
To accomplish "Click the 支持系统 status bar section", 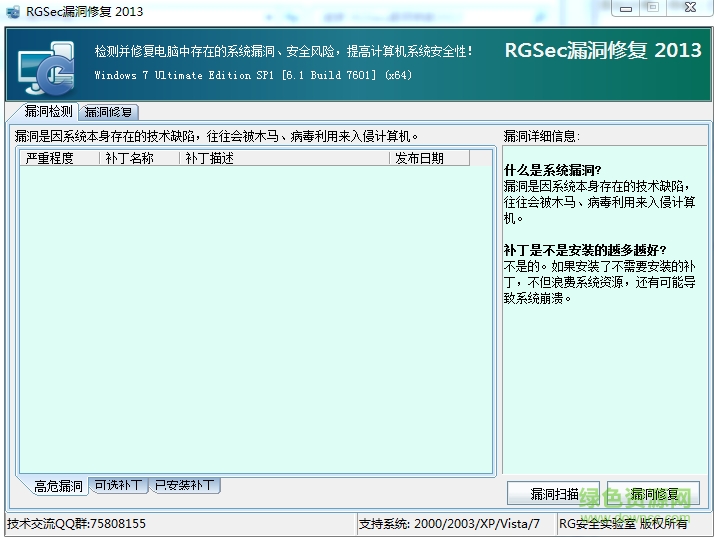I will click(452, 524).
